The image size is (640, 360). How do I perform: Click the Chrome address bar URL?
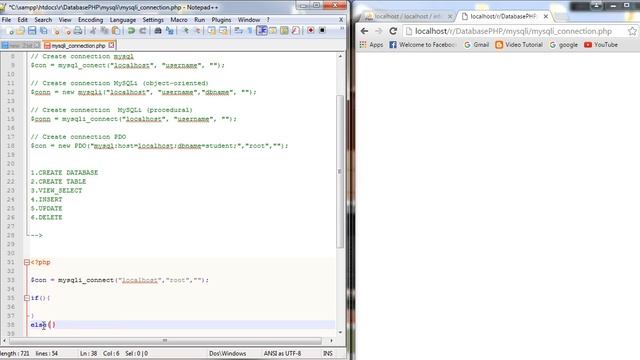click(x=513, y=31)
